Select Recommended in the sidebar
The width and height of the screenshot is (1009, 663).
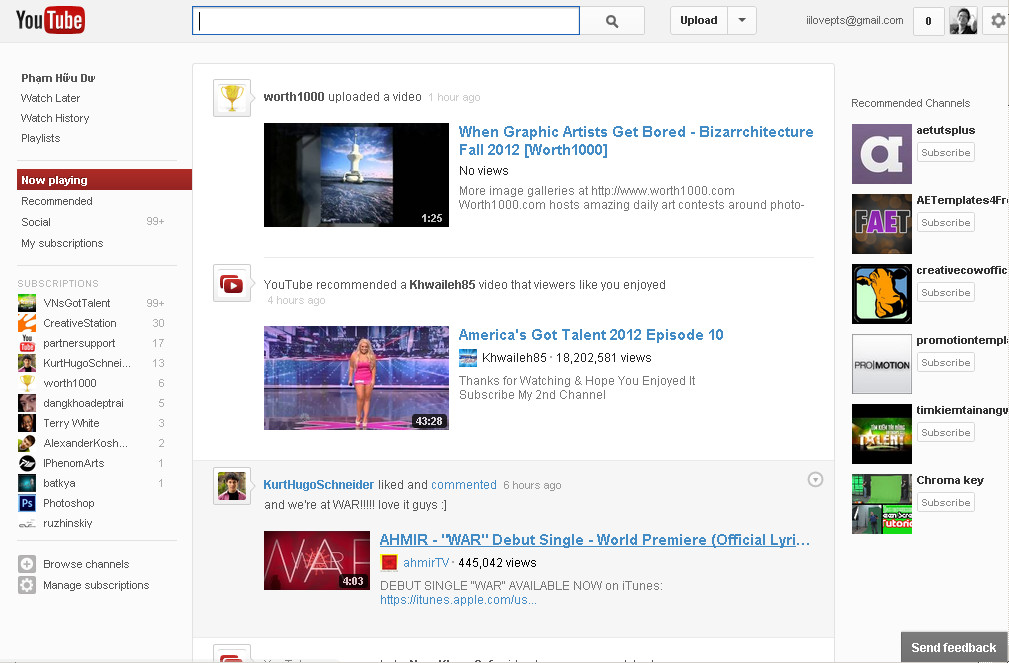pos(57,201)
